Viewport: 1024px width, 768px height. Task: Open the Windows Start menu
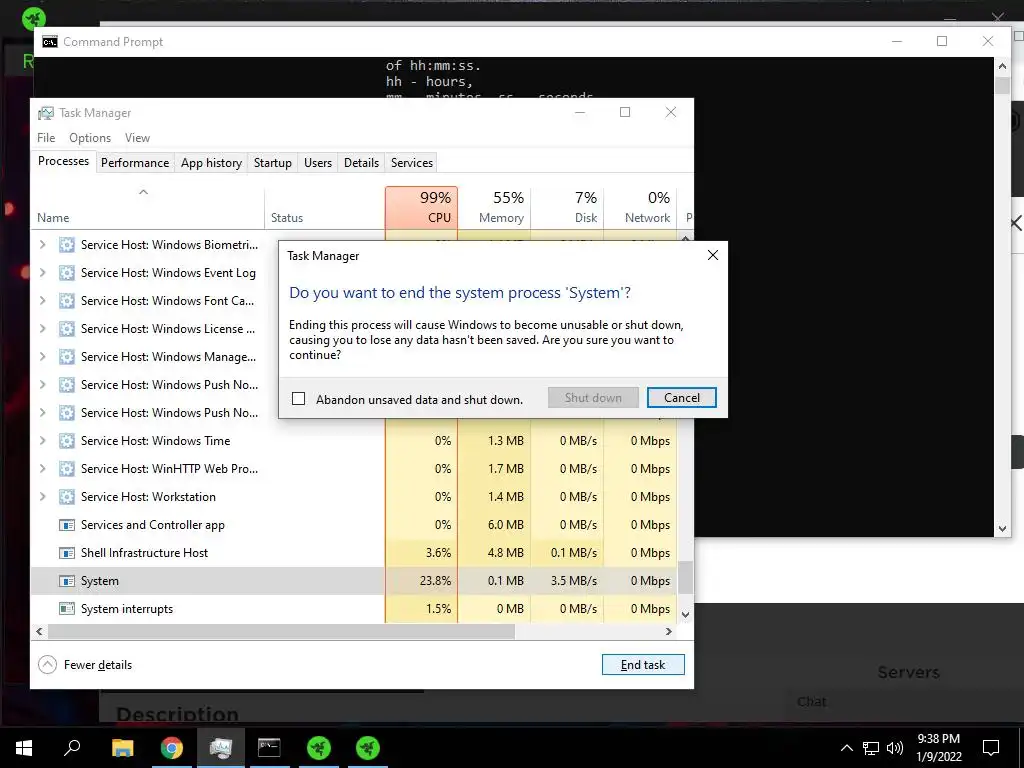pyautogui.click(x=24, y=748)
